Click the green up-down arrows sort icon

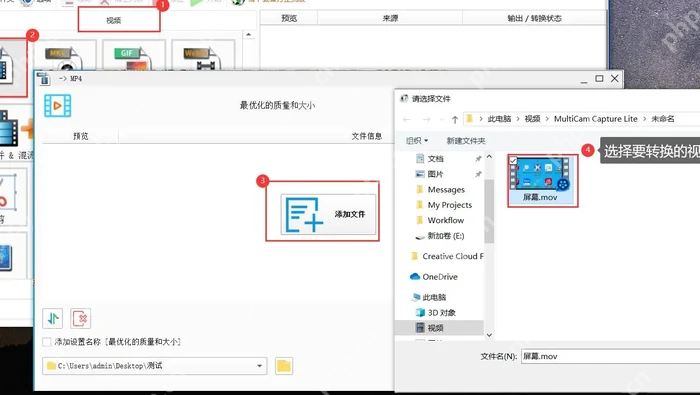pos(53,318)
